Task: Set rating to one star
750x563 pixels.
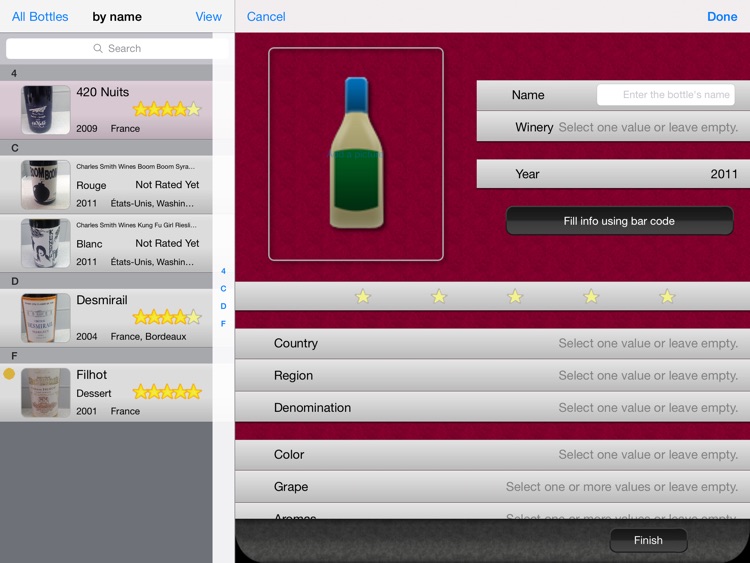Action: 363,297
